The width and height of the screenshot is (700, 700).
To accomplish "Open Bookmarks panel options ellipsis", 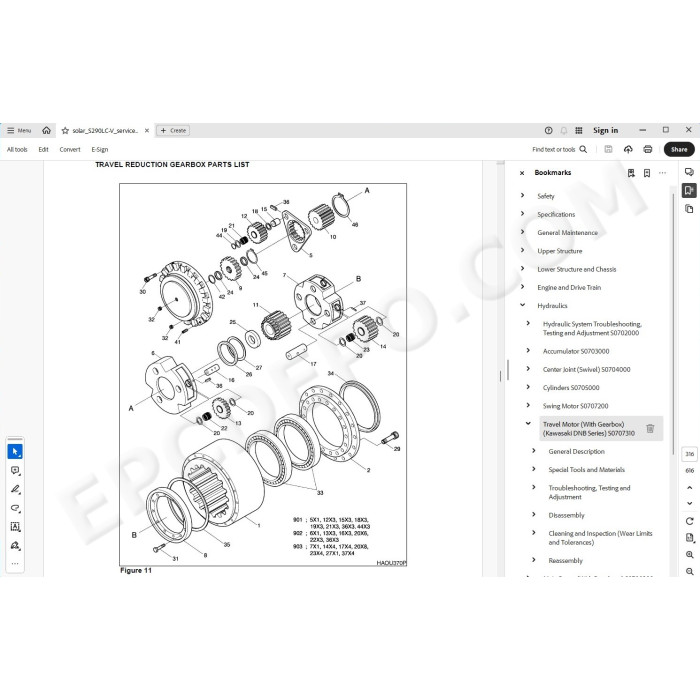I will click(x=662, y=173).
